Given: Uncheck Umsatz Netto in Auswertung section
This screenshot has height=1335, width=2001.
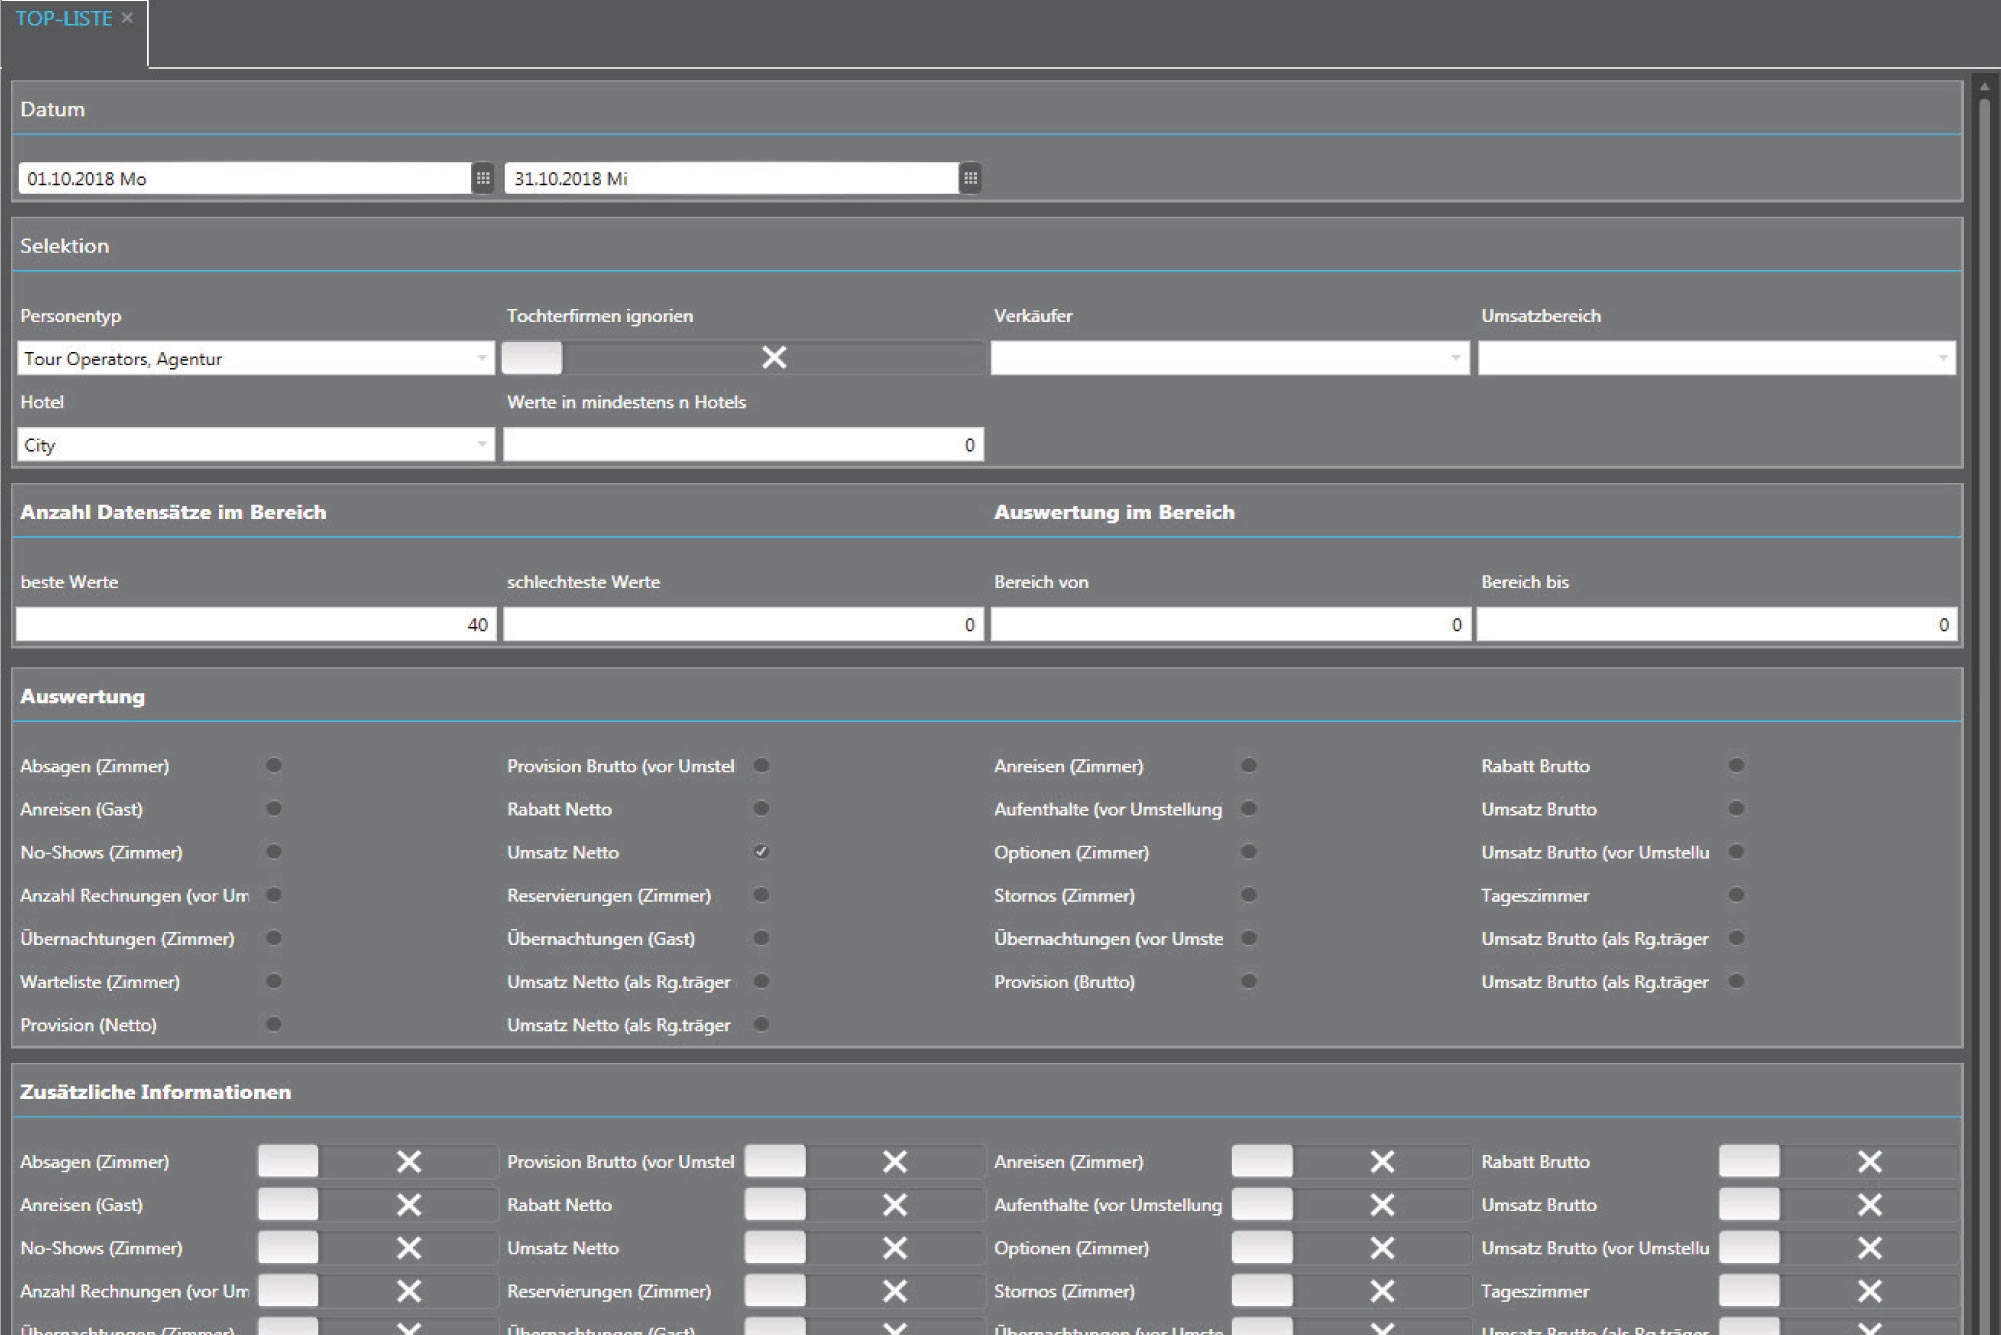Looking at the screenshot, I should (x=761, y=852).
